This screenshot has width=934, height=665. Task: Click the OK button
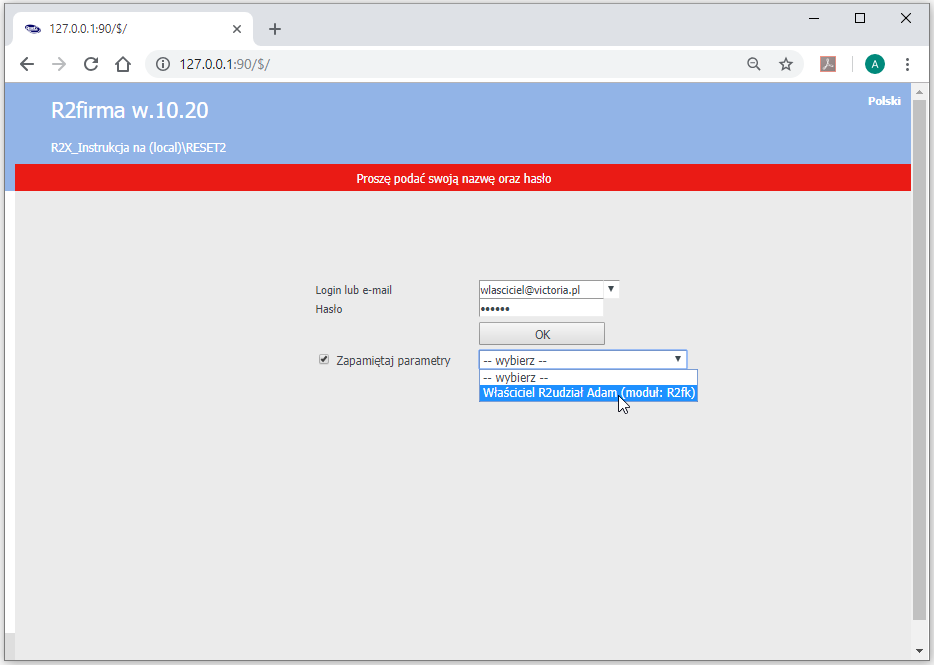[541, 334]
